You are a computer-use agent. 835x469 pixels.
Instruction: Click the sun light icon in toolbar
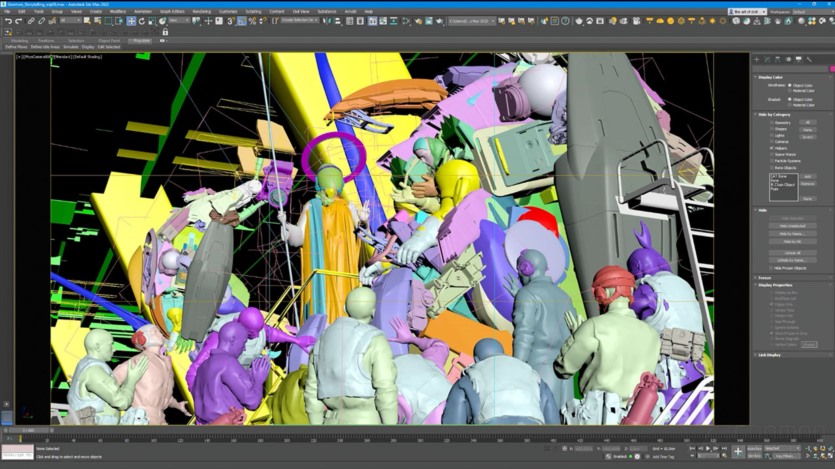pyautogui.click(x=712, y=21)
